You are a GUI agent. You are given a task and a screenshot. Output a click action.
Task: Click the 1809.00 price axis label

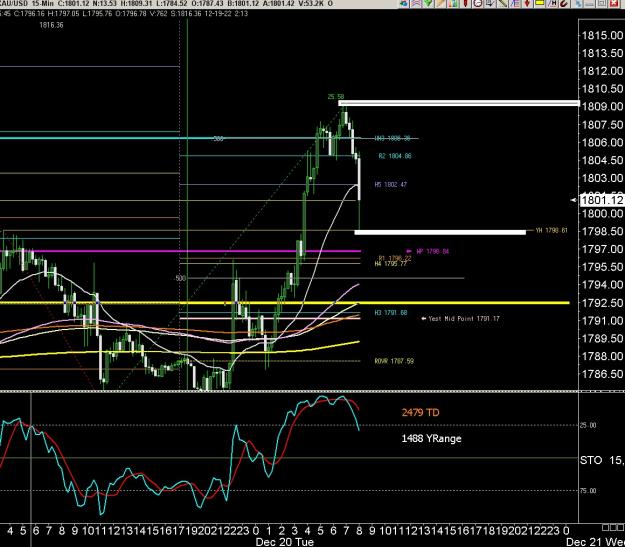[x=602, y=106]
